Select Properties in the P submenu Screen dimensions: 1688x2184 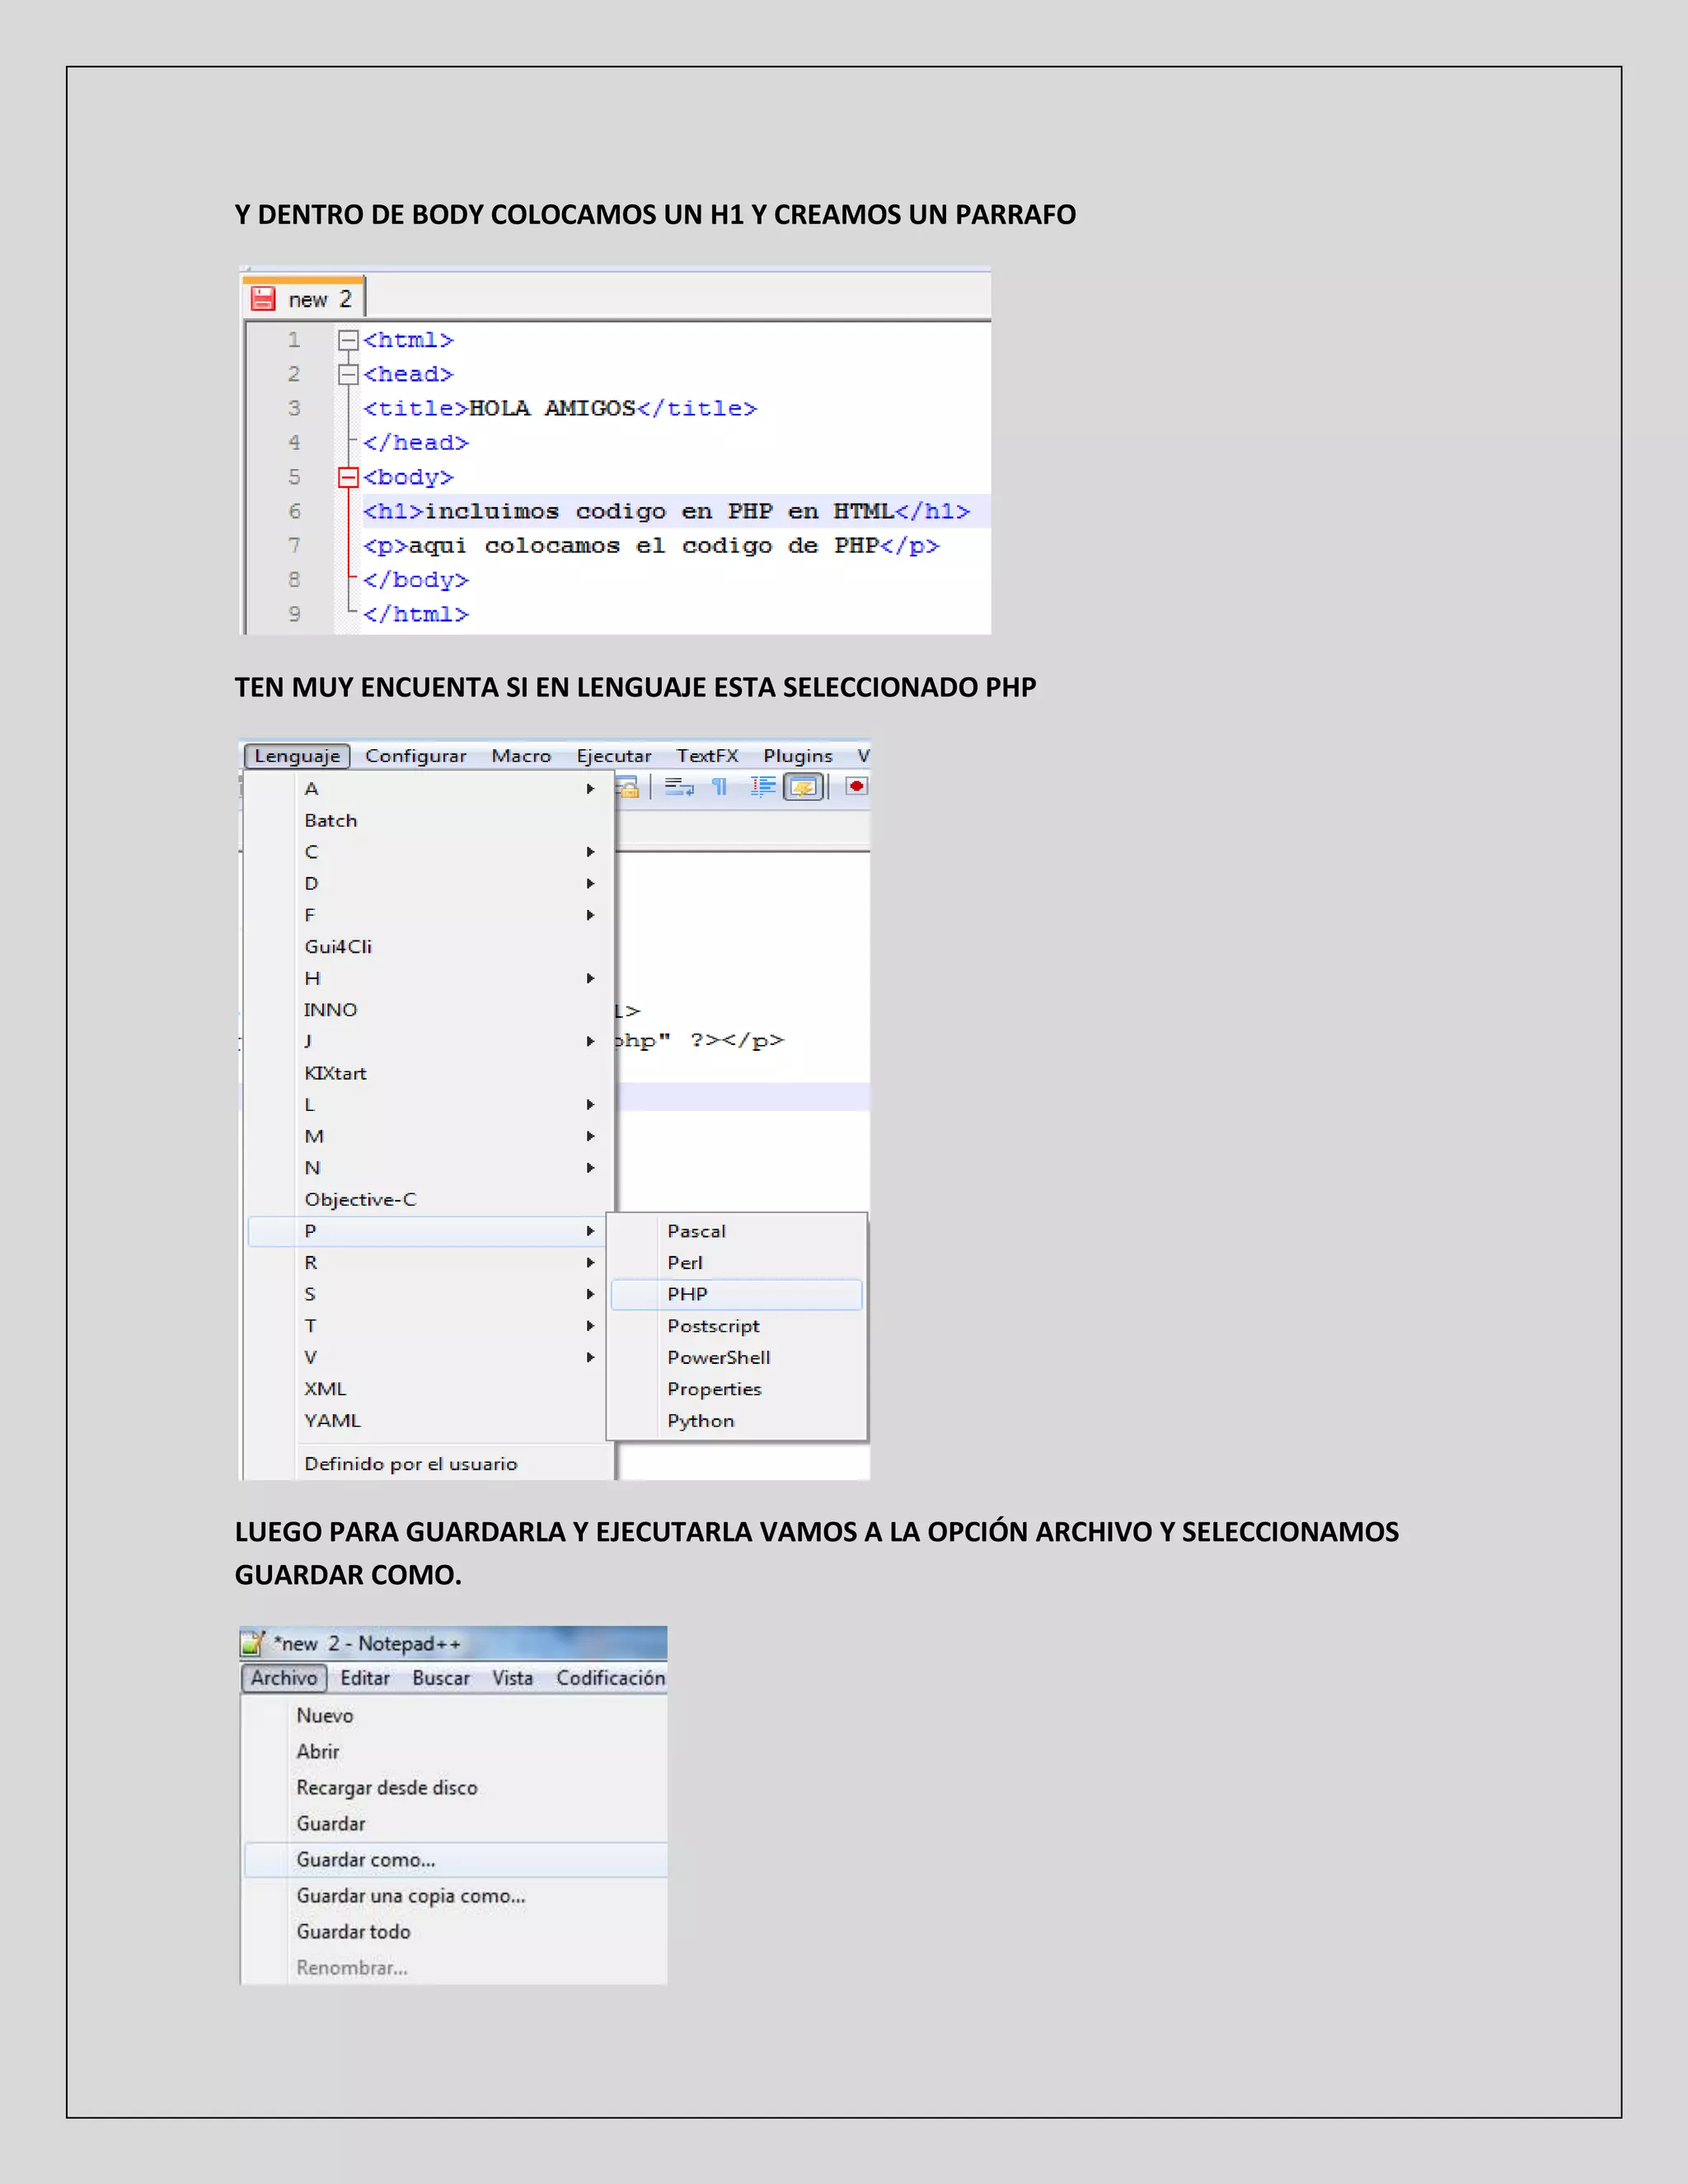pyautogui.click(x=736, y=1389)
